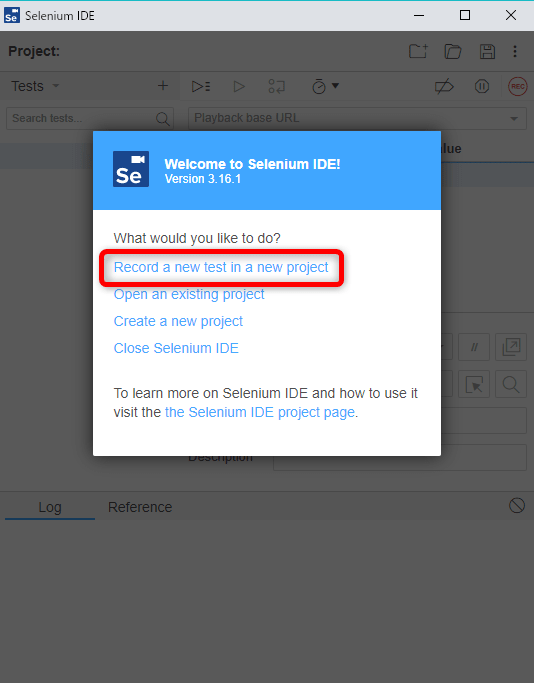534x683 pixels.
Task: Run all tests icon in toolbar
Action: pos(201,86)
